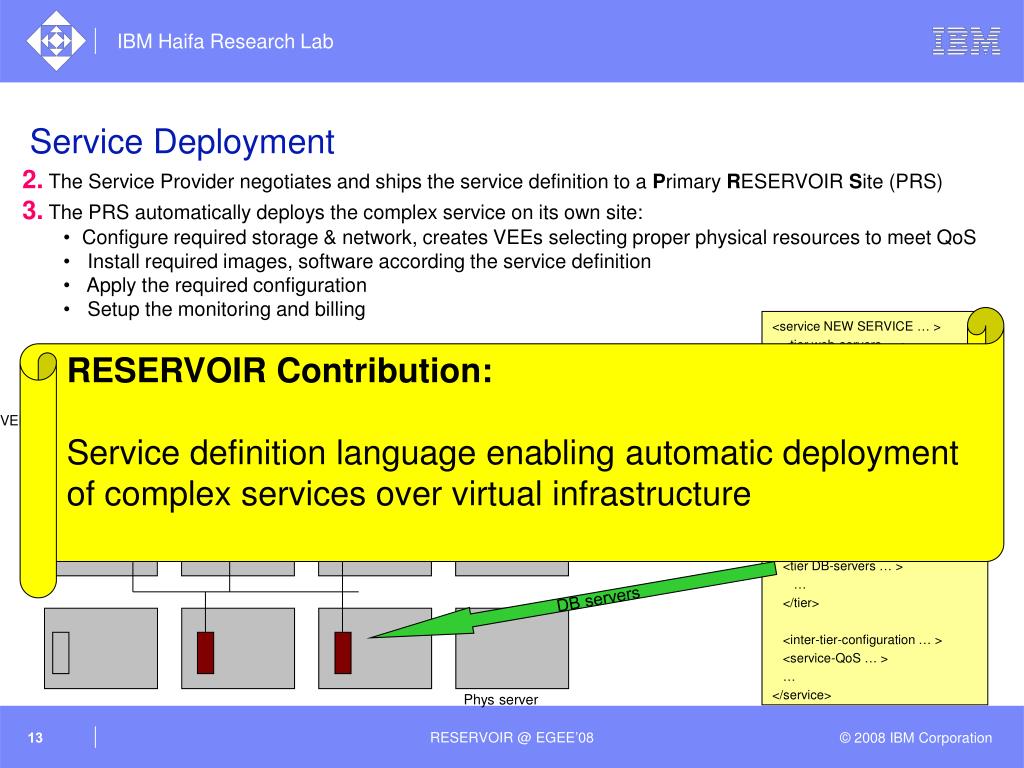Click the empty gray VEE outline in first server box
Viewport: 1024px width, 768px height.
[61, 652]
